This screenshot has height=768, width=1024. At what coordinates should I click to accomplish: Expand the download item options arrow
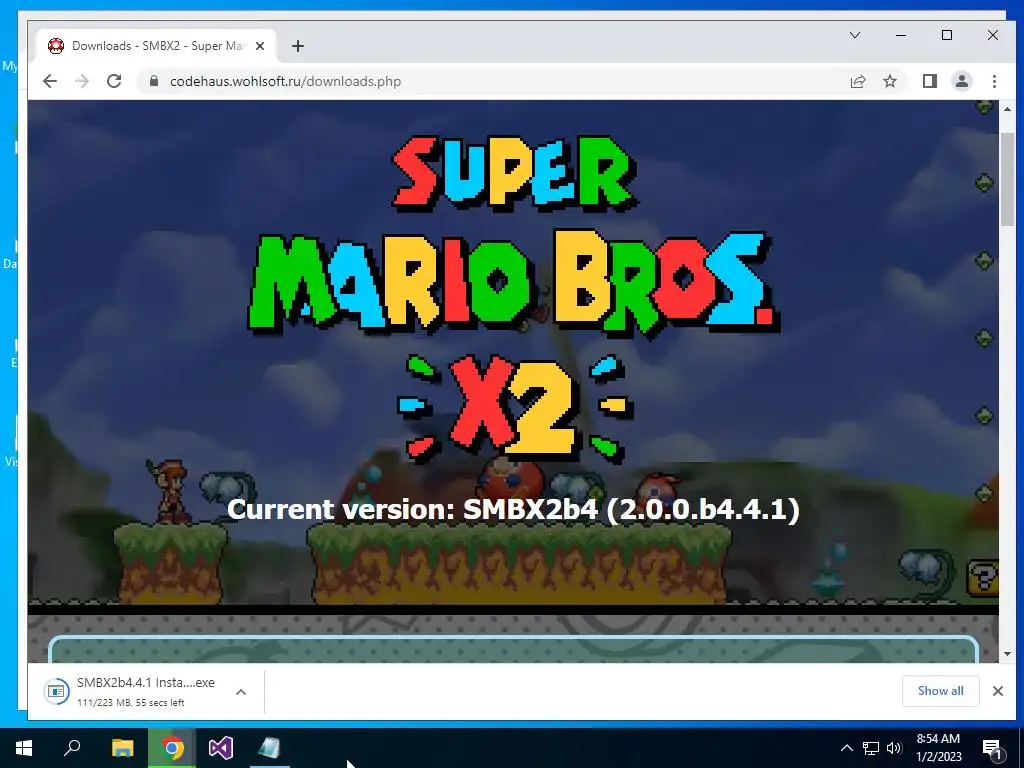(x=241, y=692)
